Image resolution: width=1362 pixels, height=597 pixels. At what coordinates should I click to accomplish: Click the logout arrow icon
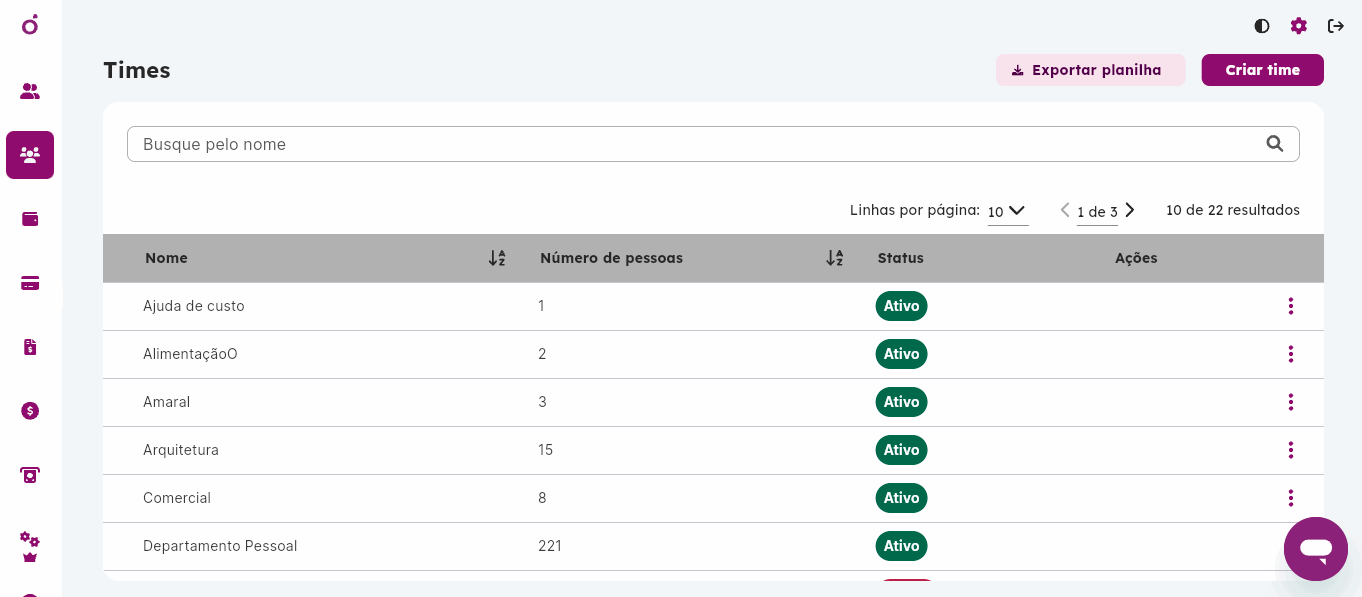click(1336, 26)
